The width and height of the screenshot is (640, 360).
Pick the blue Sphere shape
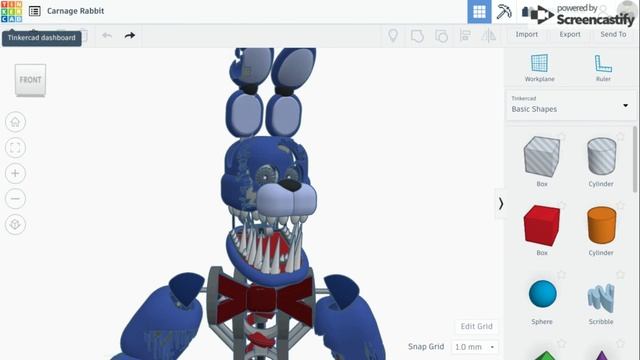click(x=542, y=293)
